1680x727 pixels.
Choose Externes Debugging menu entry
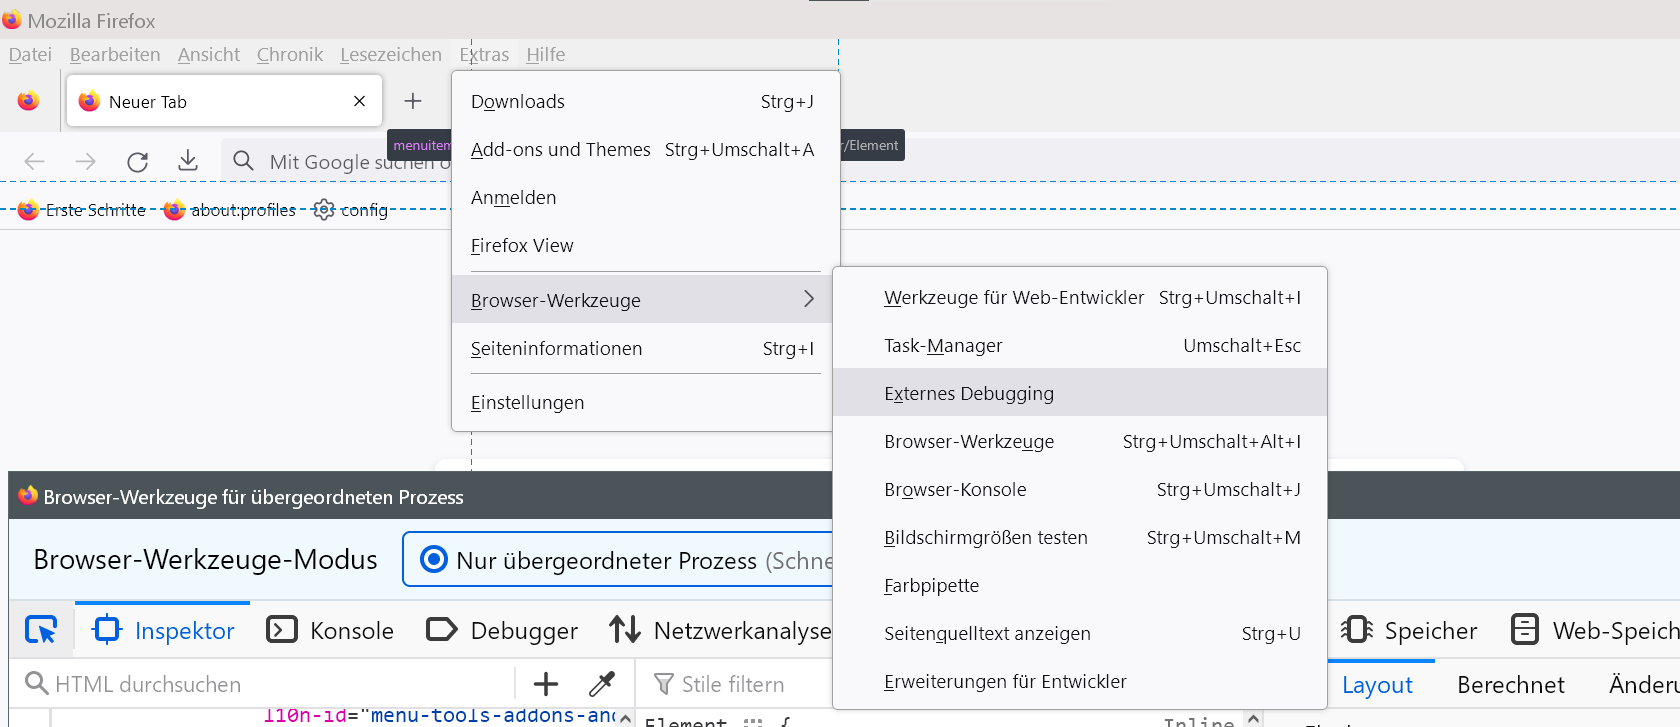[968, 393]
